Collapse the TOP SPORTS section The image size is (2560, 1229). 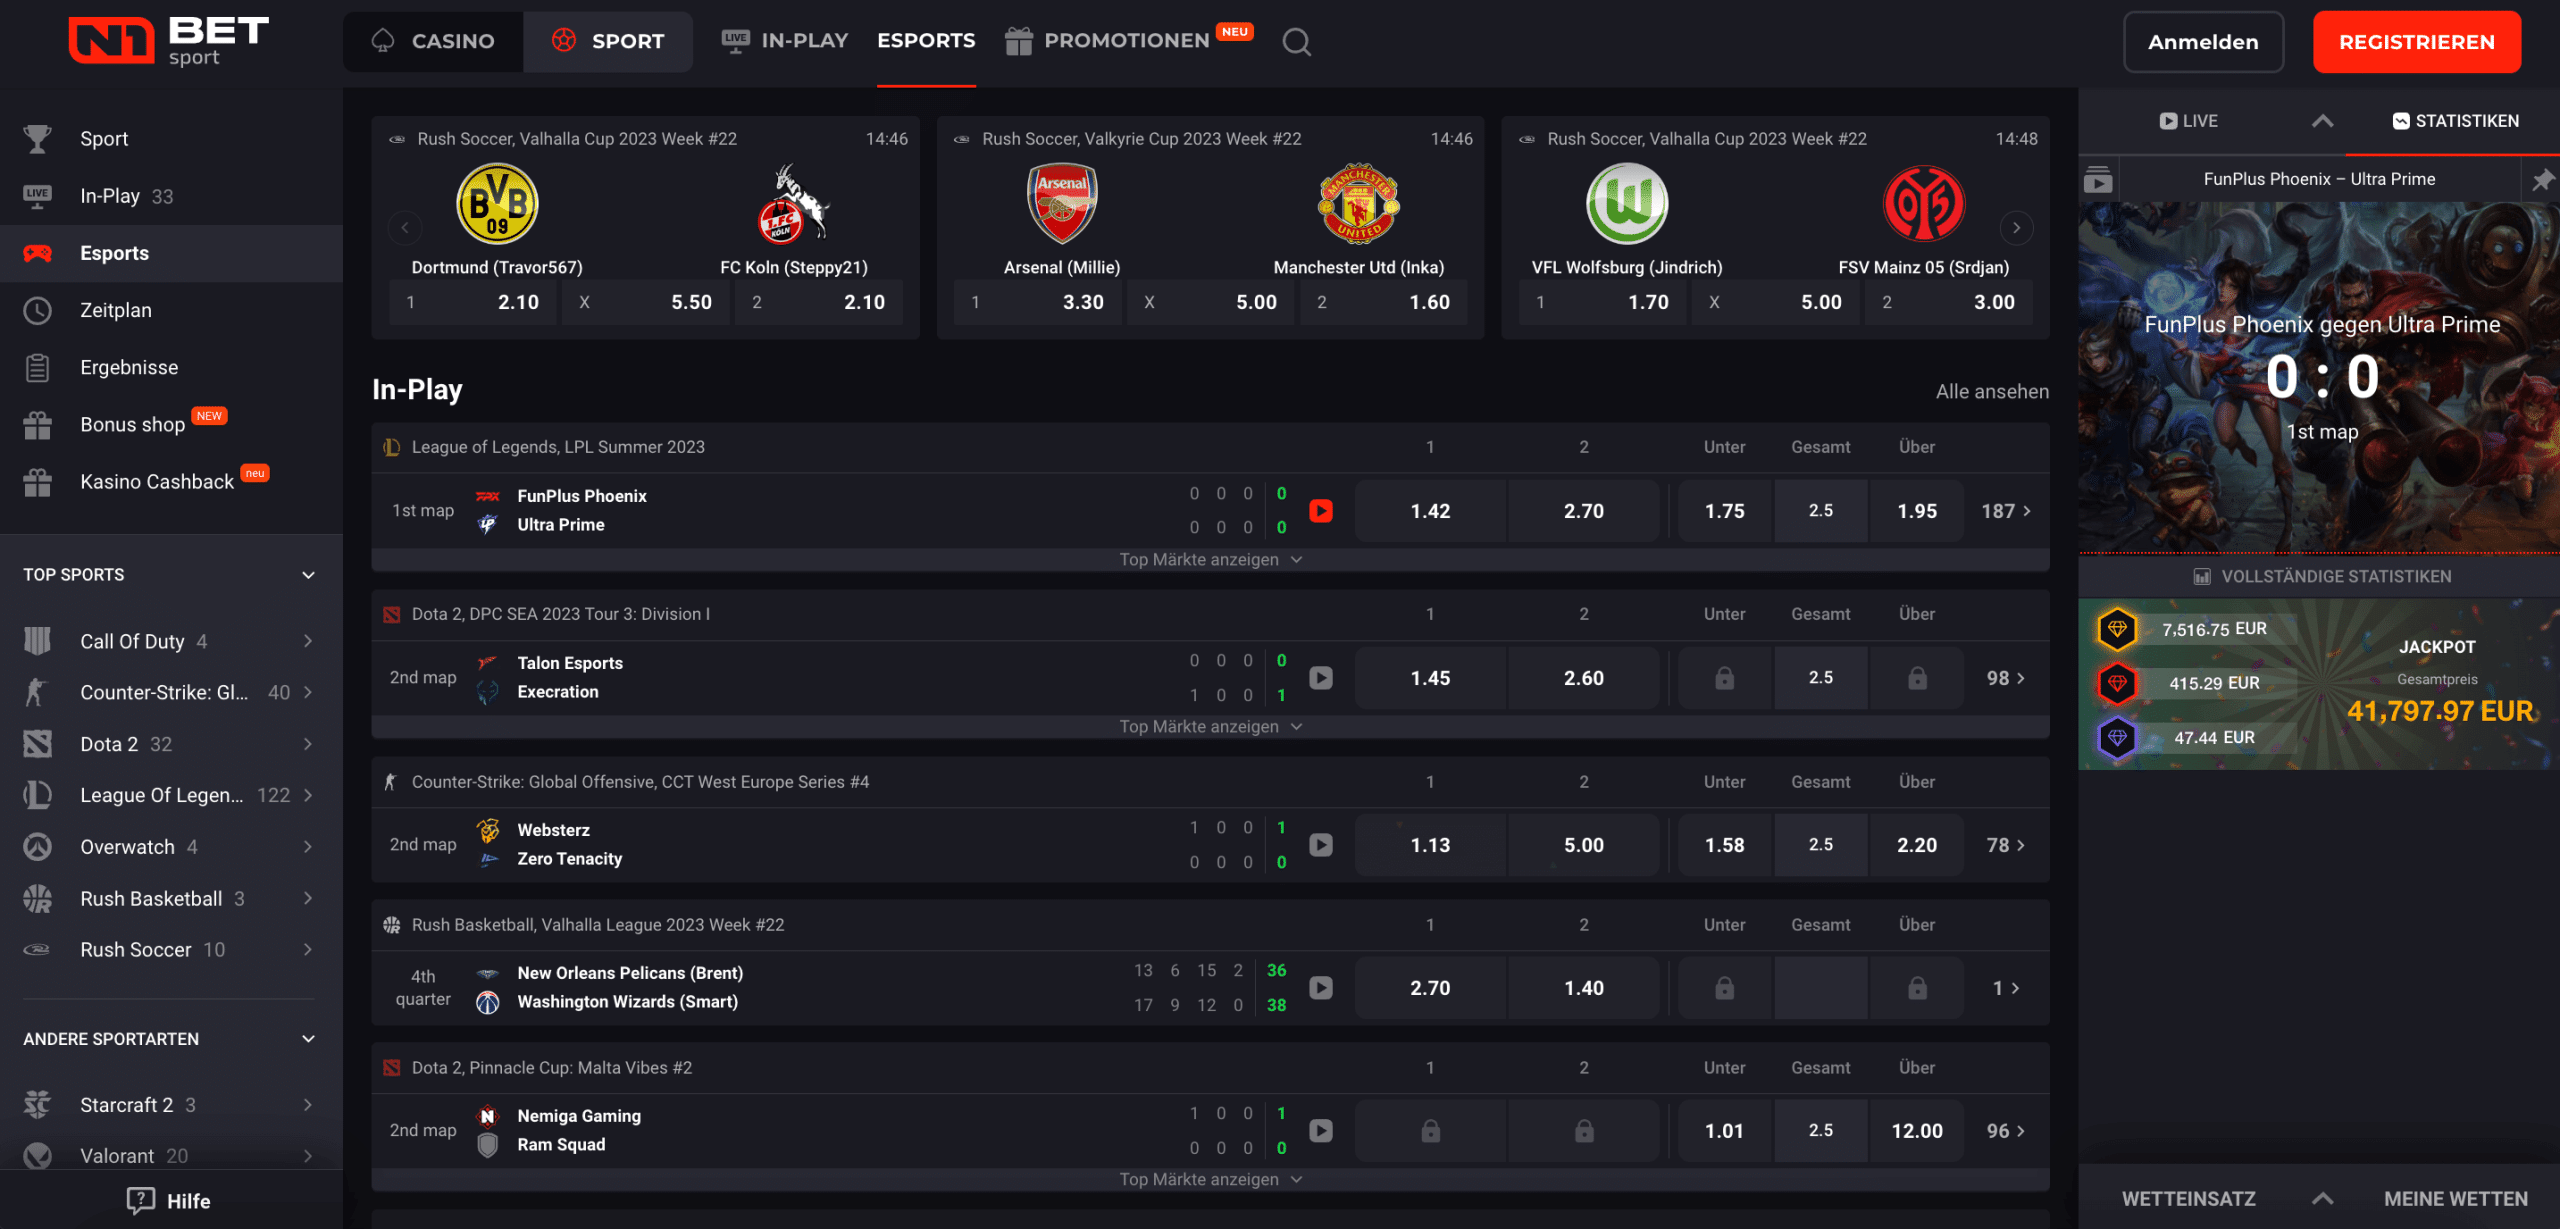tap(308, 575)
